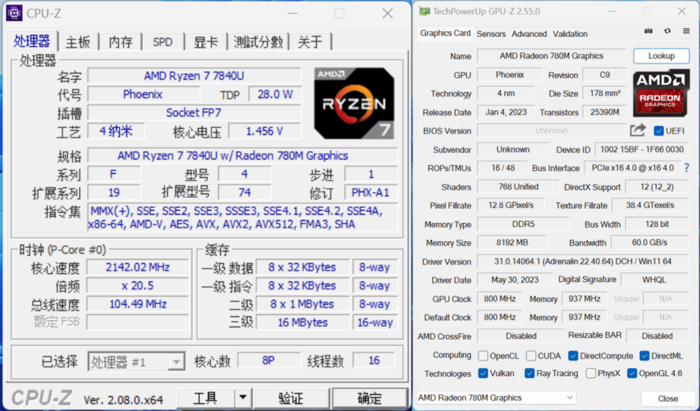Toggle the Ray Tracing checkbox
This screenshot has width=700, height=411.
[529, 373]
